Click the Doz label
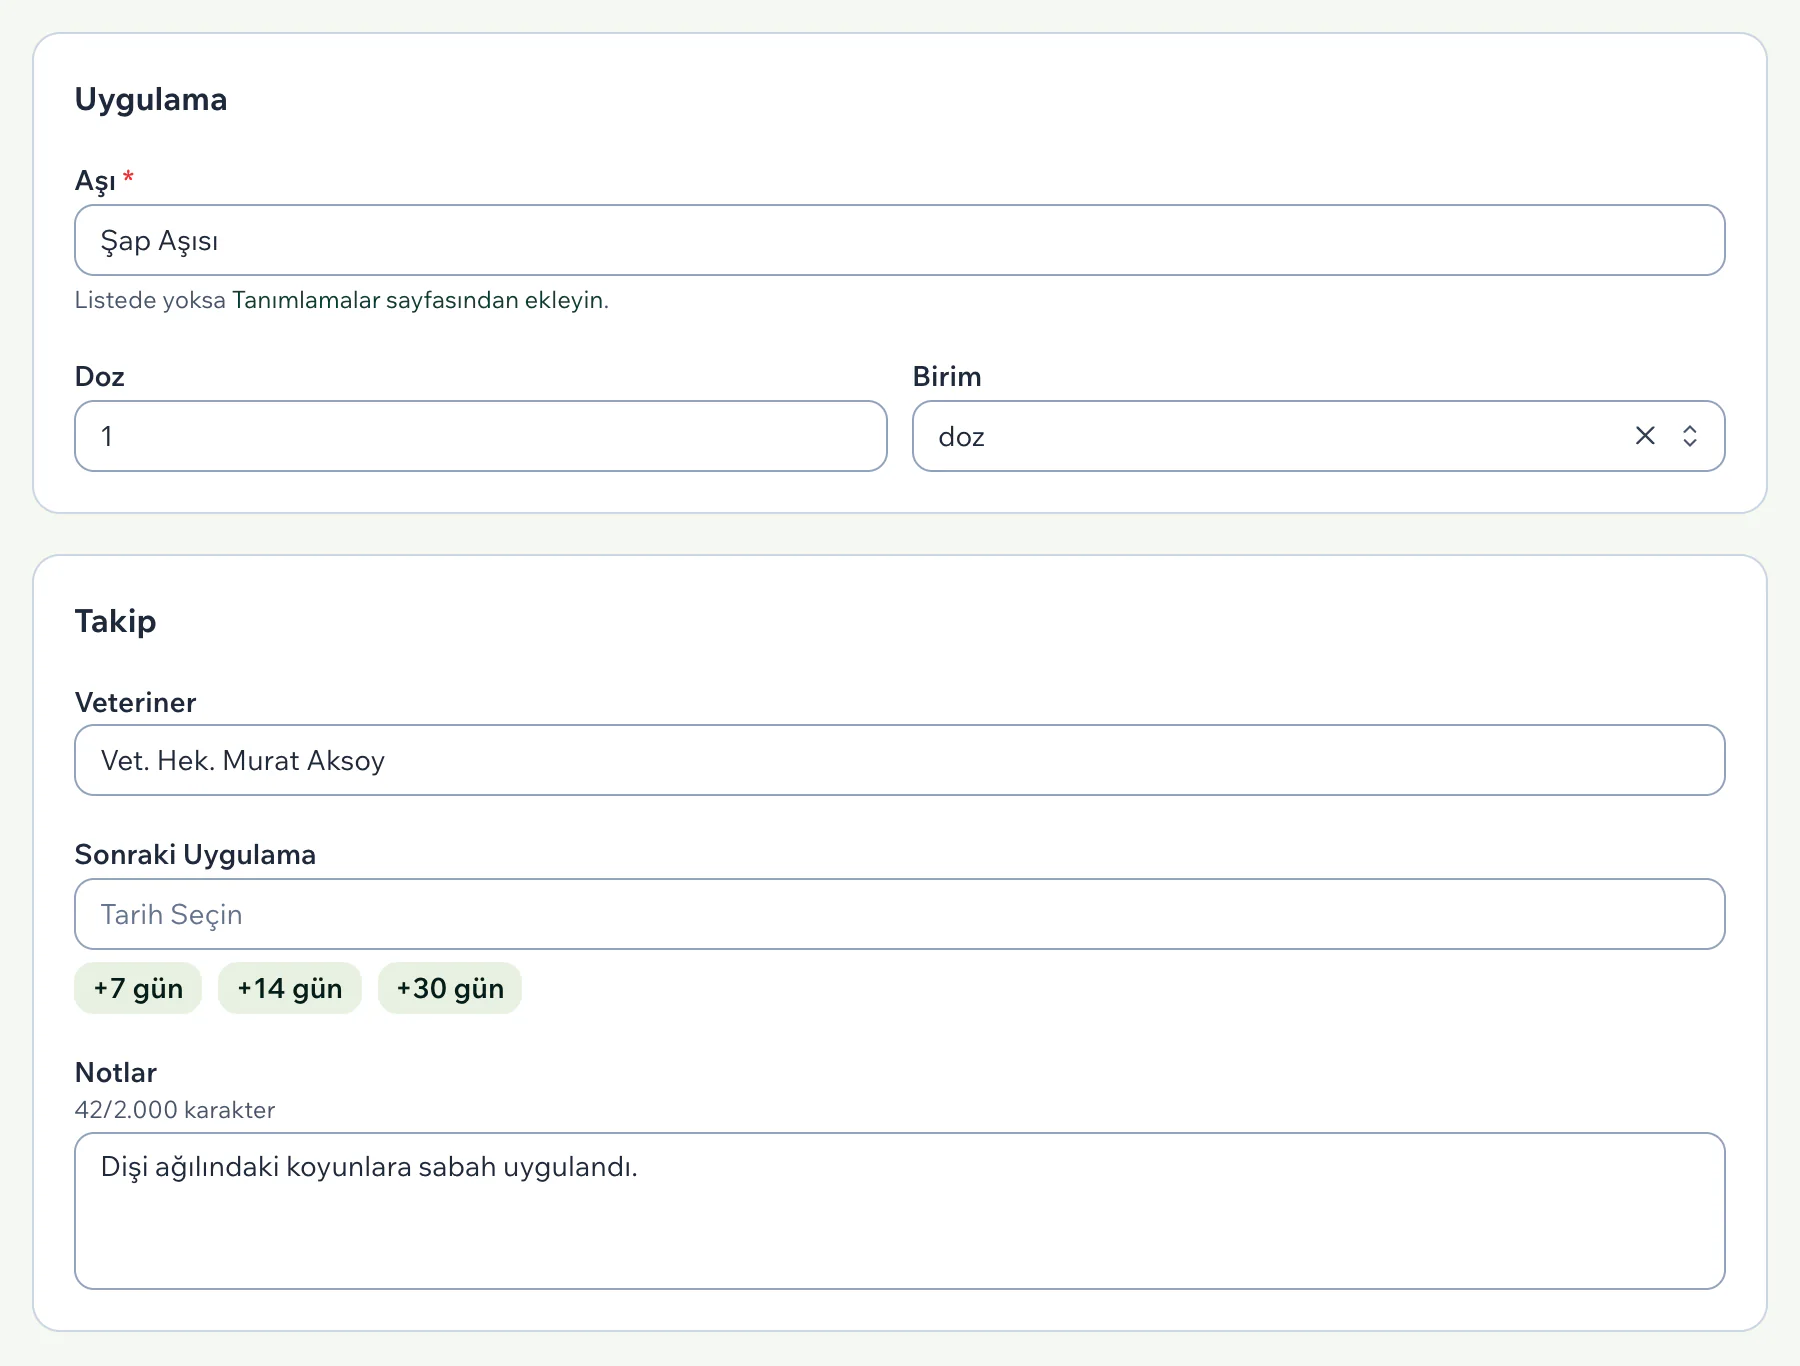 coord(100,377)
